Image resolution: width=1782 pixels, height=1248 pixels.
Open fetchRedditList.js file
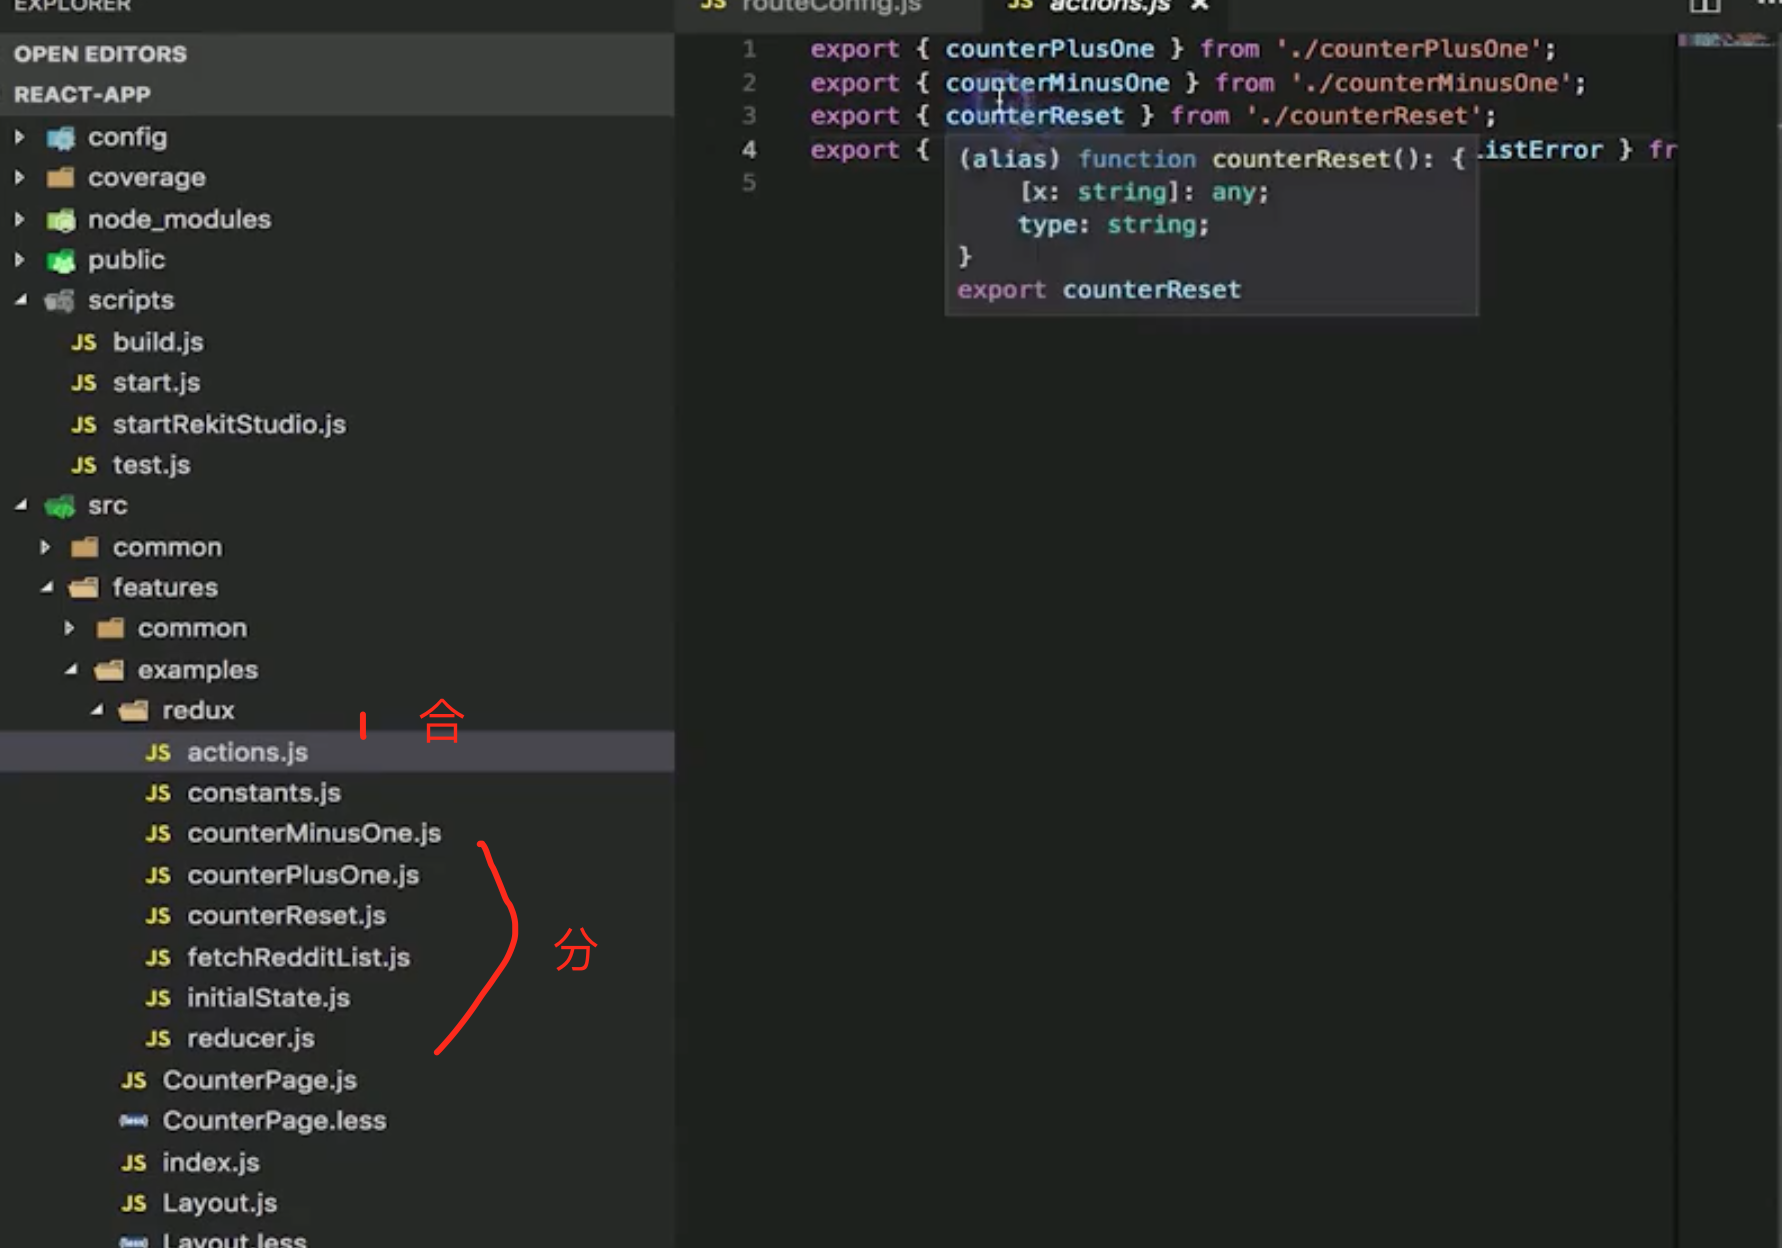pyautogui.click(x=298, y=958)
